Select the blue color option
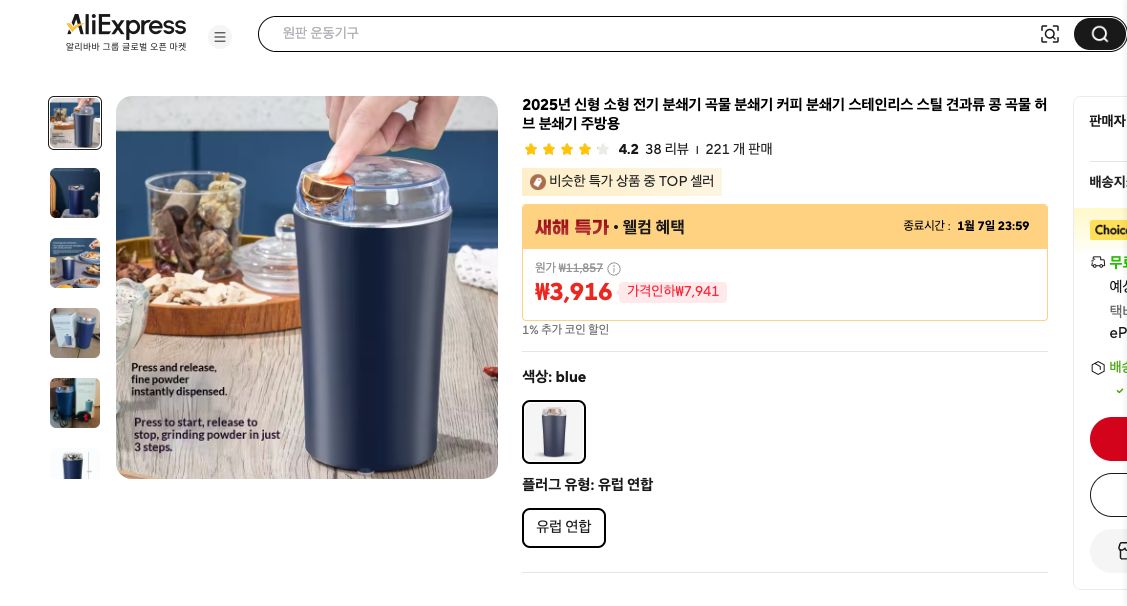The image size is (1127, 606). (554, 432)
